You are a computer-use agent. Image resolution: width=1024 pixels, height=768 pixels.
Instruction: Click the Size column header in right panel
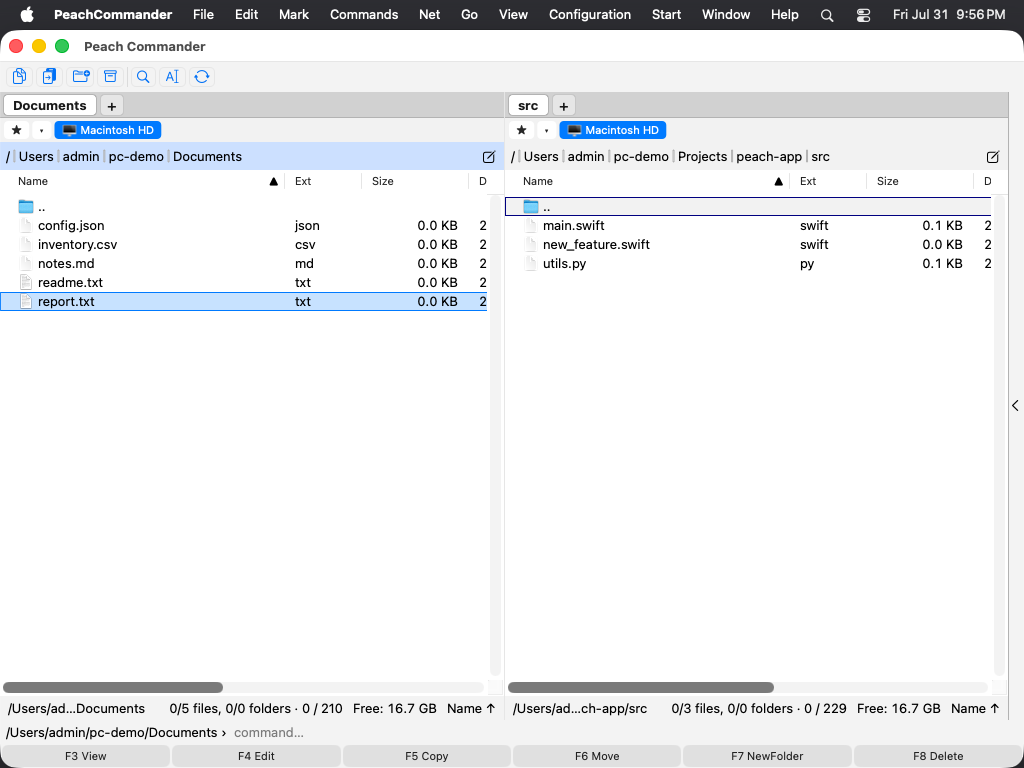920,182
